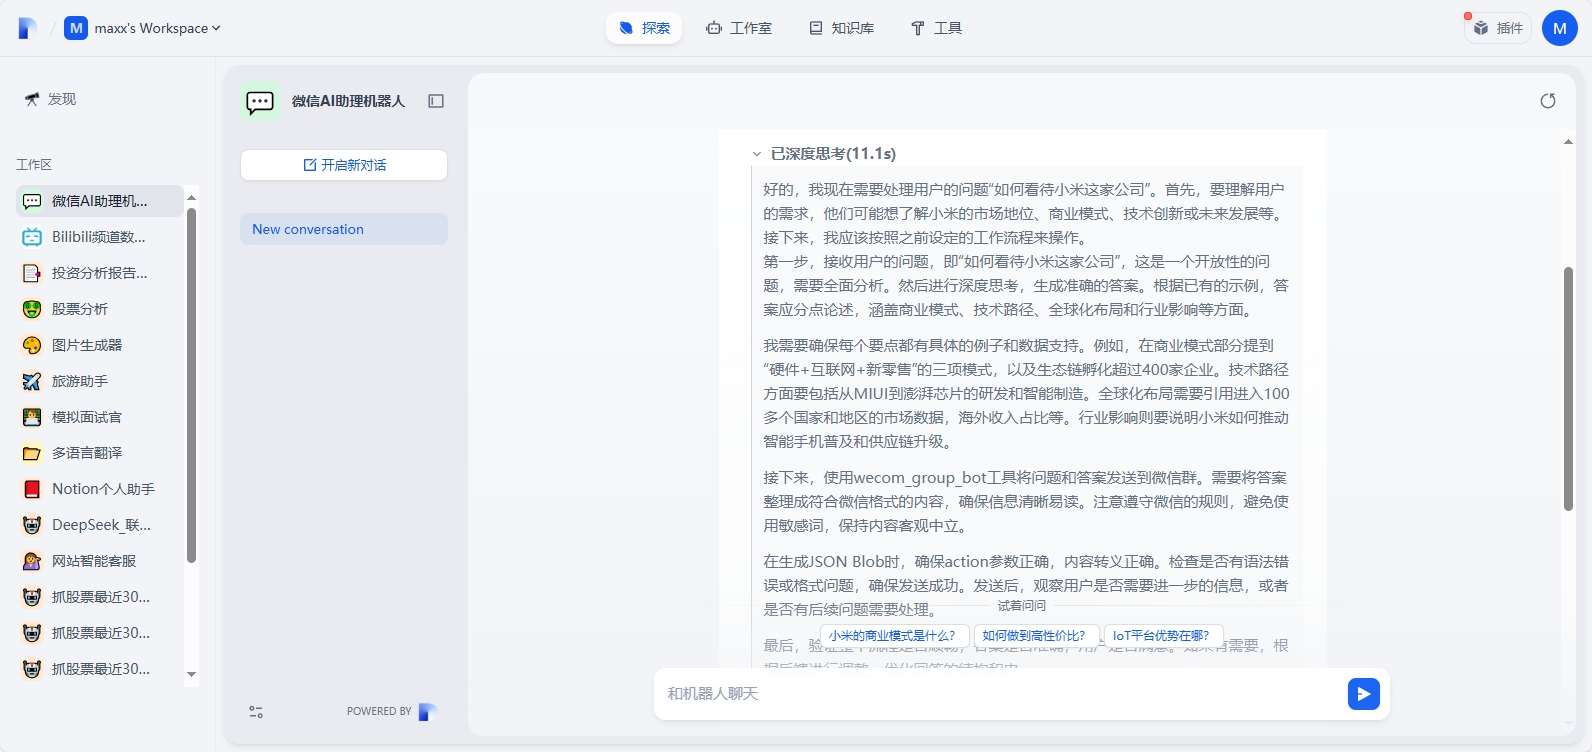The image size is (1592, 752).
Task: Open the 旅游助手 app
Action: [x=99, y=381]
